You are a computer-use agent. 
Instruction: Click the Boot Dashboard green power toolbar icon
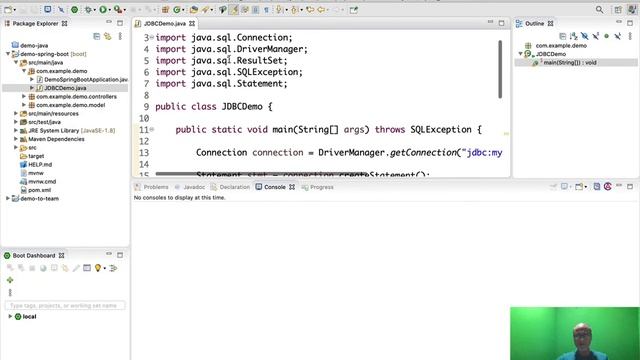tap(74, 9)
